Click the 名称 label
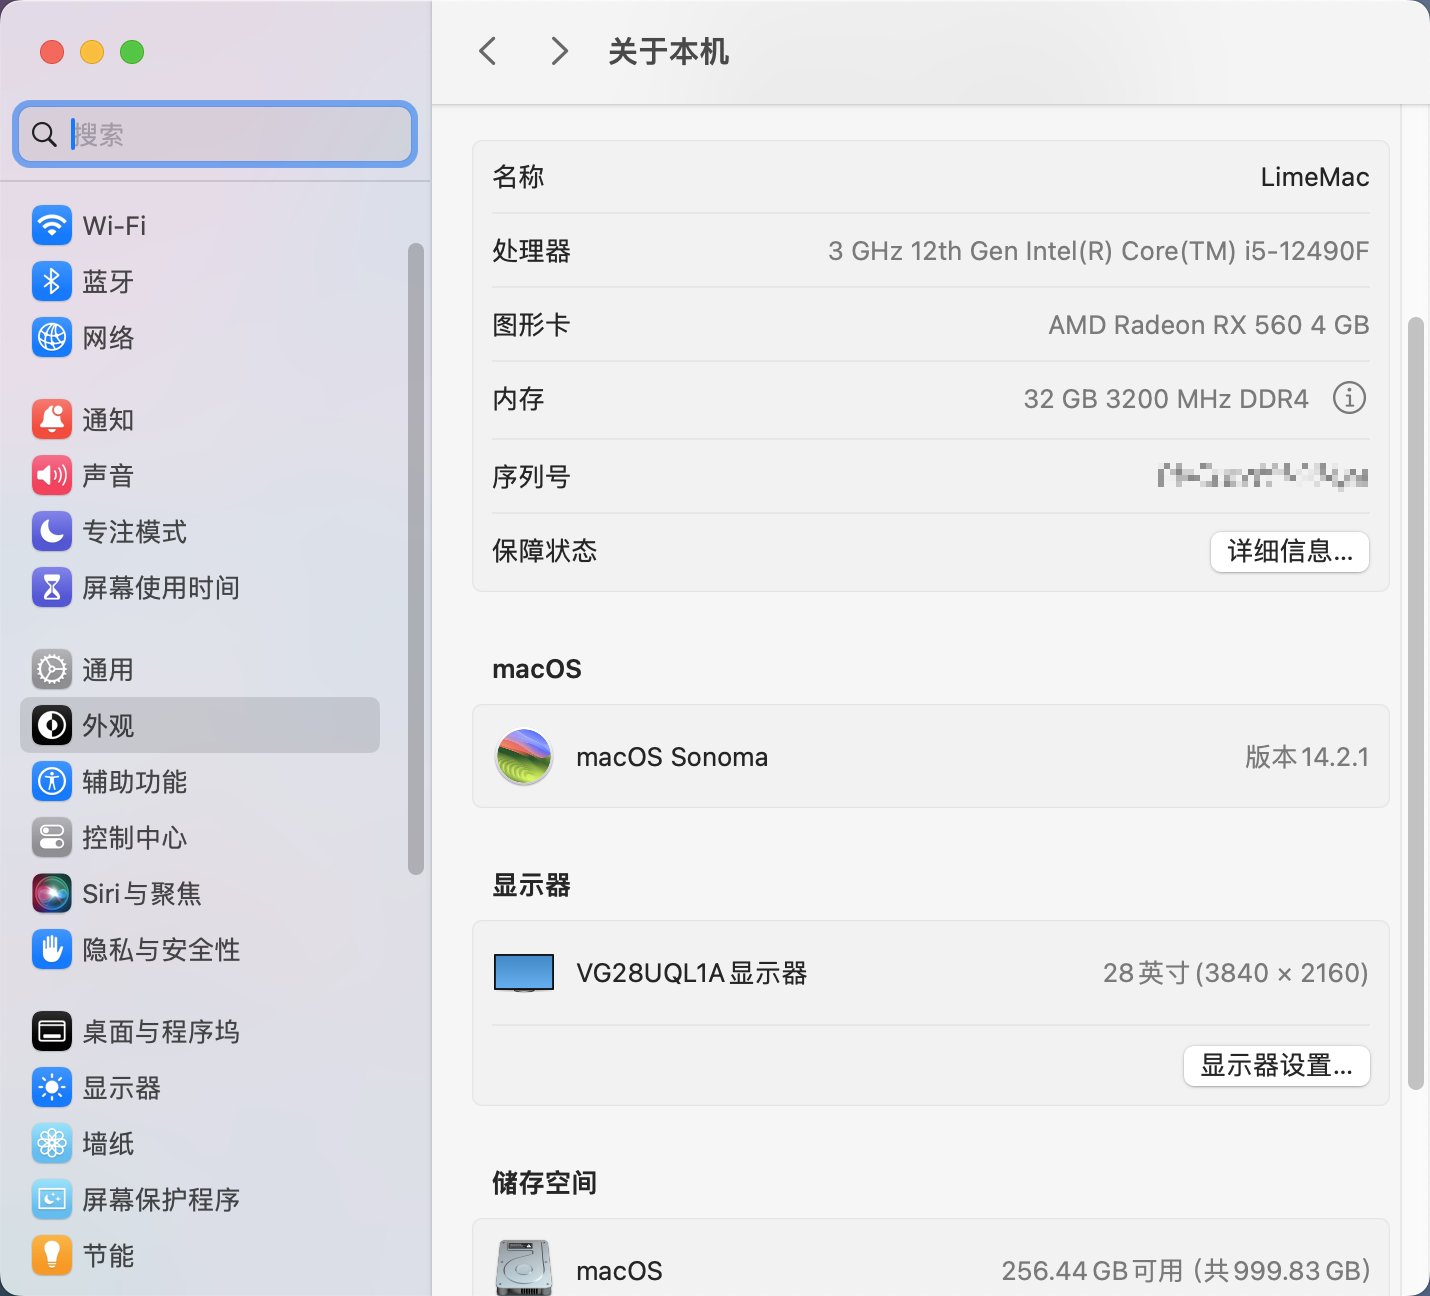 pyautogui.click(x=518, y=177)
